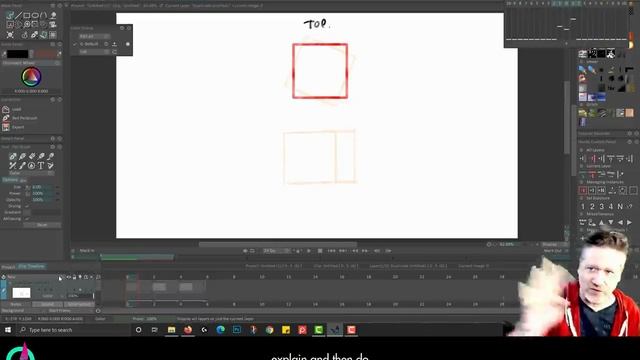Click the Red Pentouch custom action

click(x=24, y=118)
